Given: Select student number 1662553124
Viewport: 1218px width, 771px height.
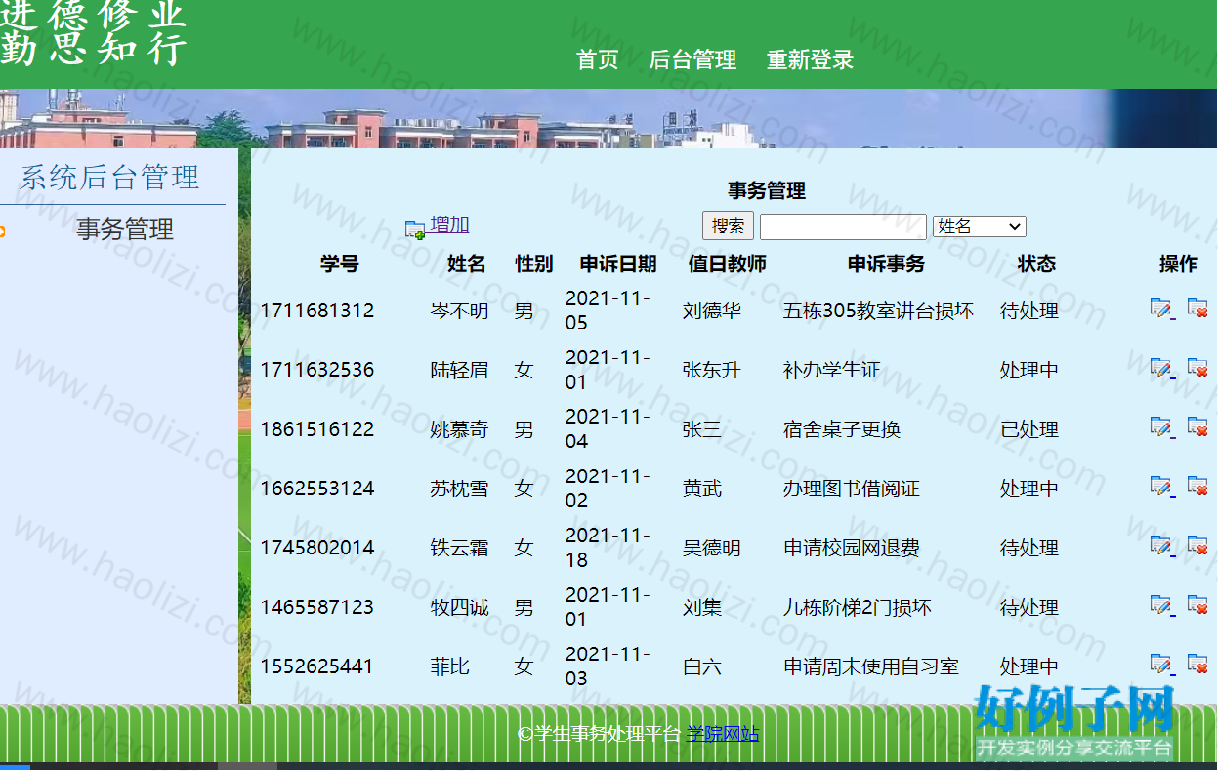Looking at the screenshot, I should pos(317,489).
